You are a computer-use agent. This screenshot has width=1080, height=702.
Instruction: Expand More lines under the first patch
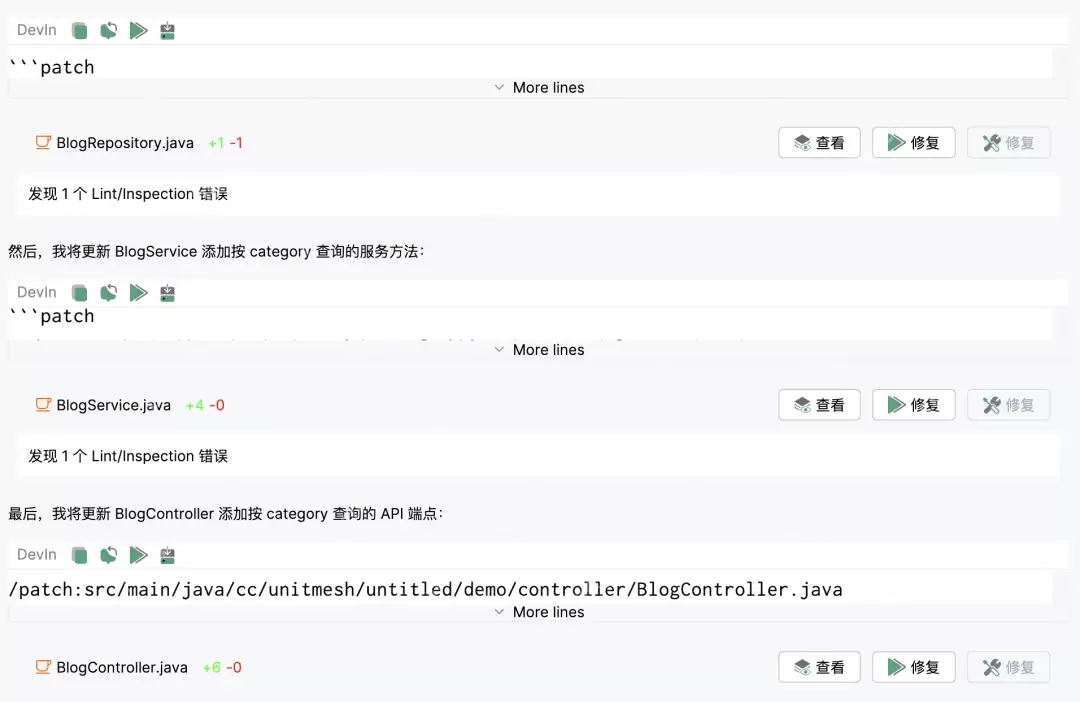point(539,87)
